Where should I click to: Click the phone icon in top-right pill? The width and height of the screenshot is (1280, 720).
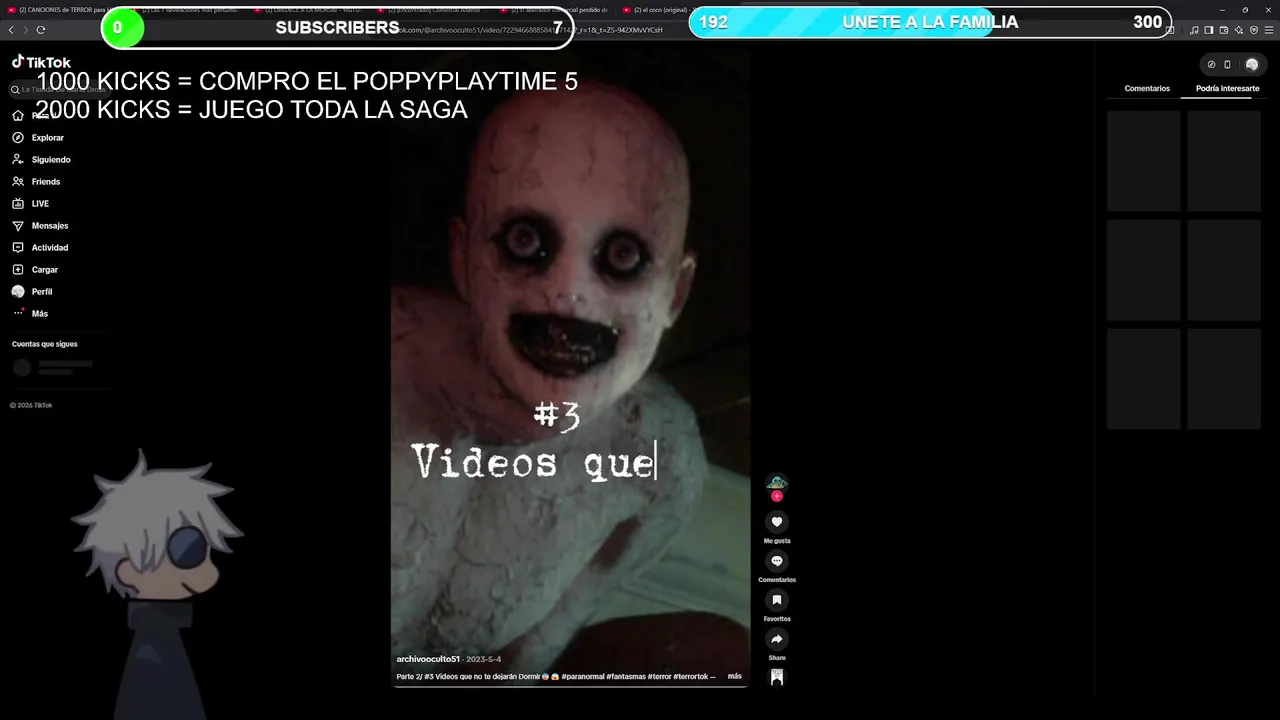tap(1227, 65)
